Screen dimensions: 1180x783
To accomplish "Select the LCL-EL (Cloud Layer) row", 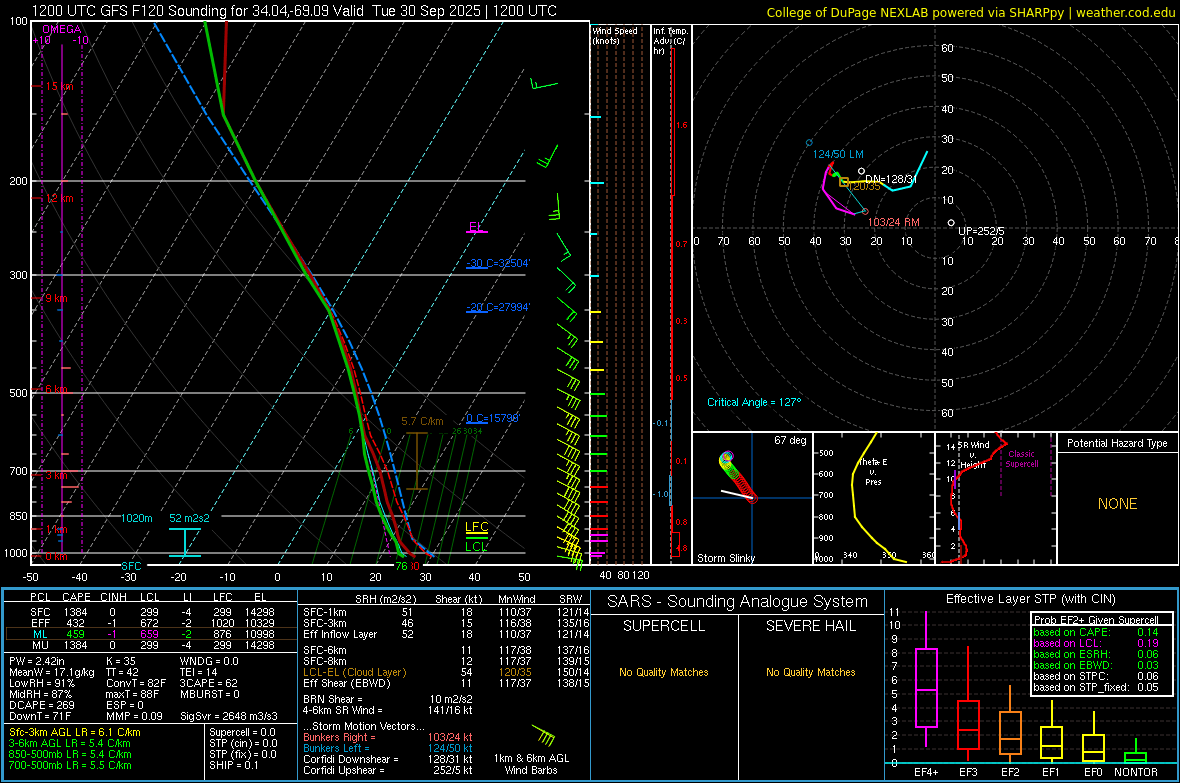I will click(447, 672).
